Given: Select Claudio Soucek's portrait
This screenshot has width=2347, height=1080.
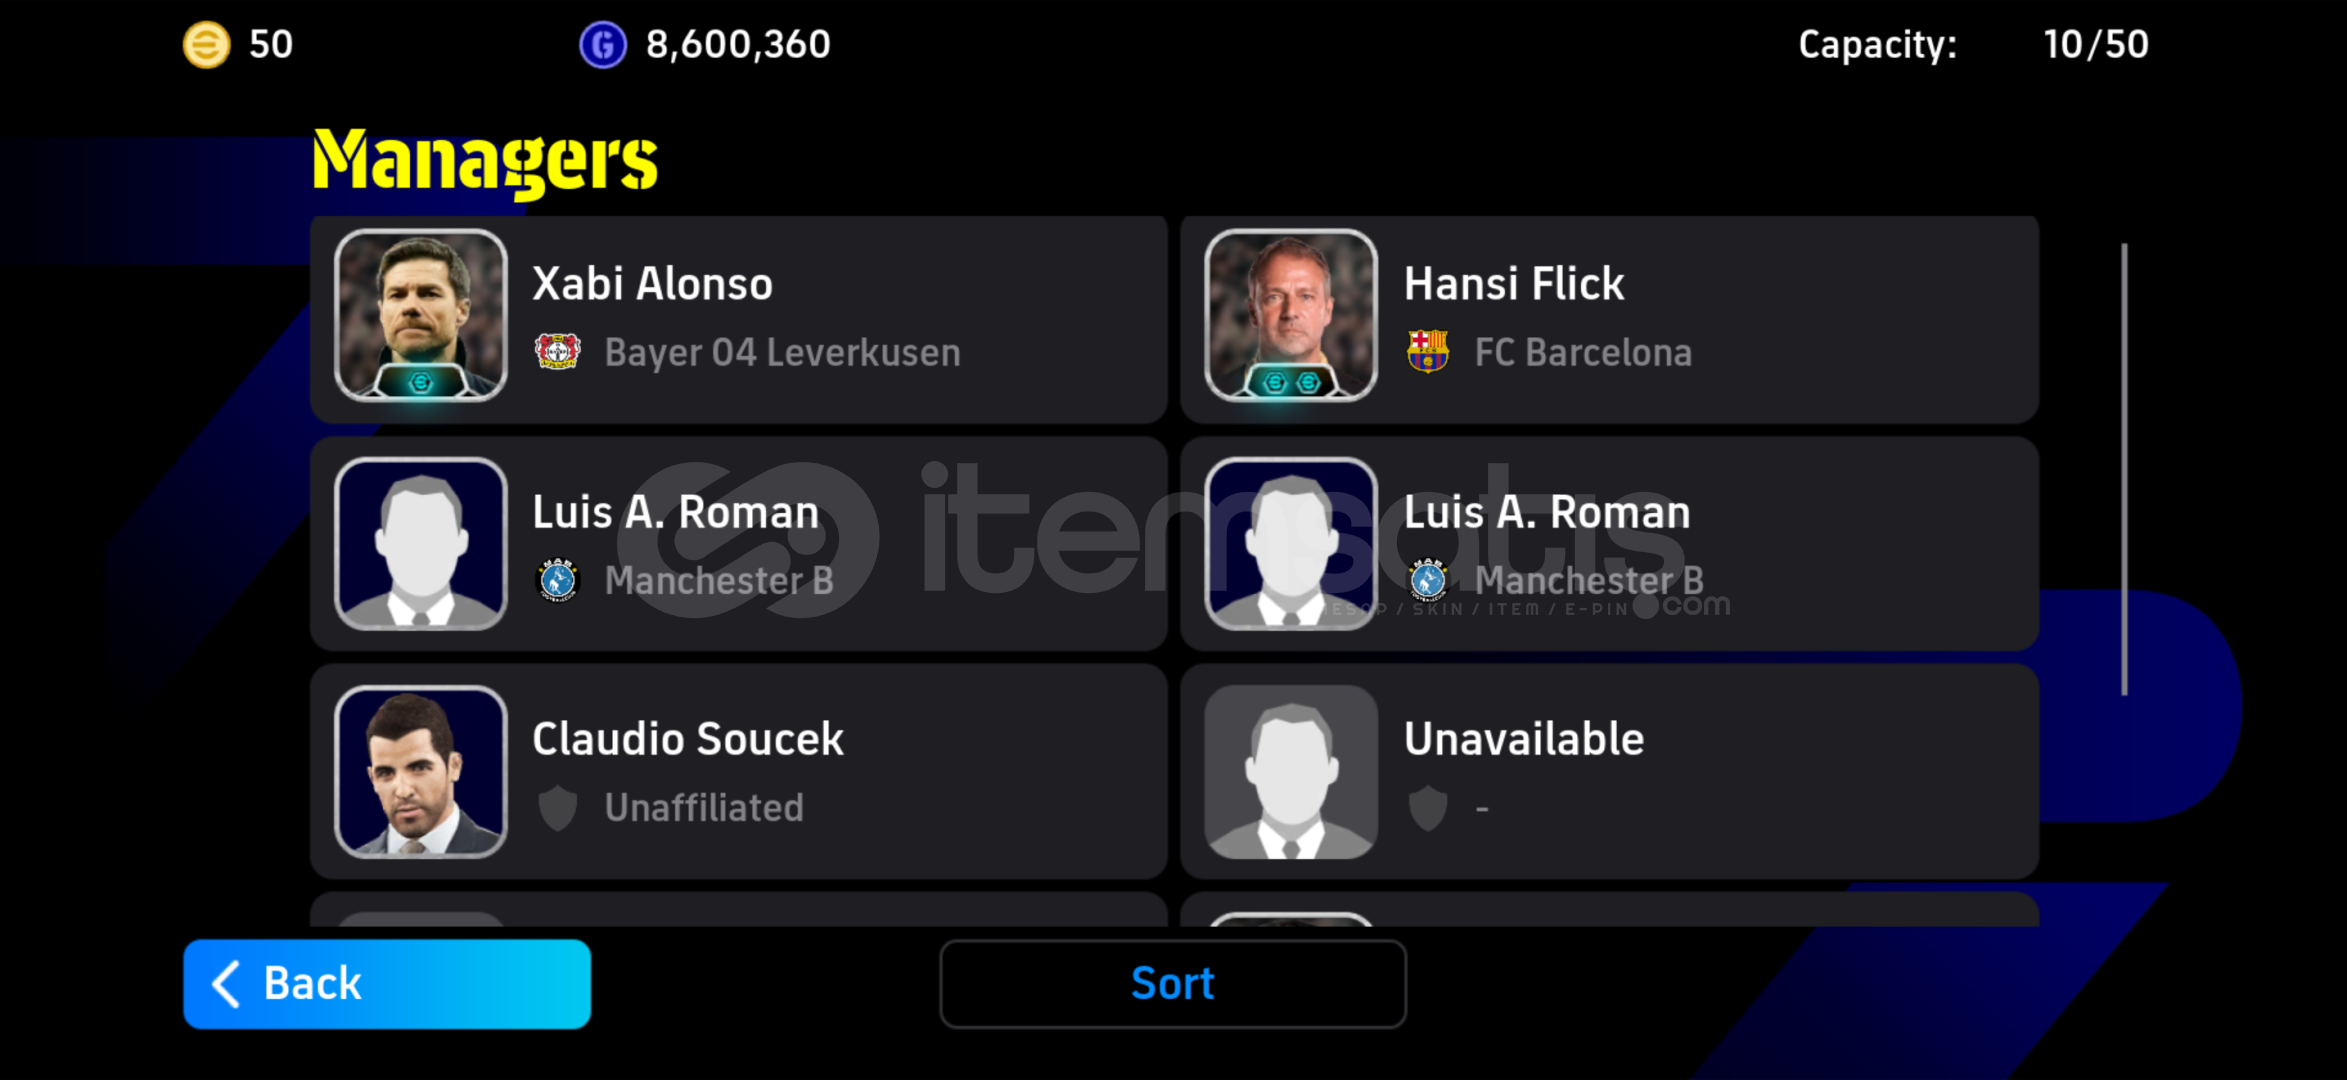Looking at the screenshot, I should [x=421, y=772].
